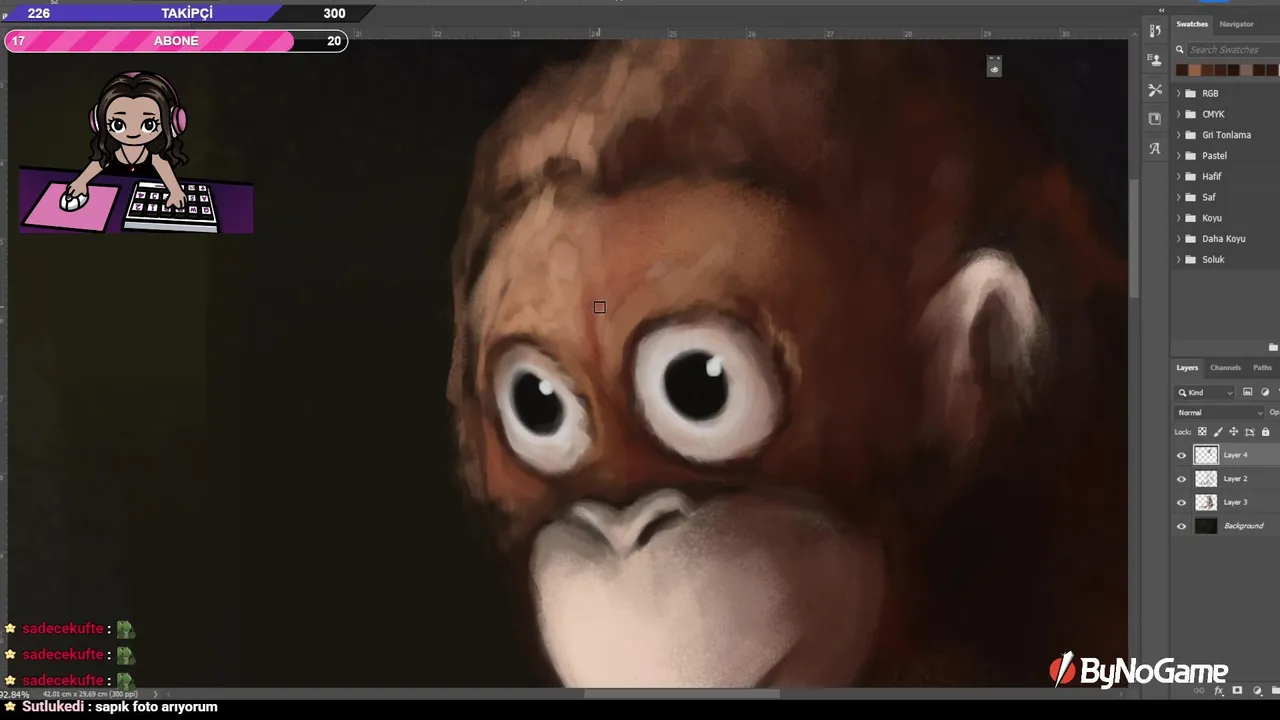The width and height of the screenshot is (1280, 720).
Task: Expand the collapsed panel dock with the double-arrow icon
Action: 1161,10
